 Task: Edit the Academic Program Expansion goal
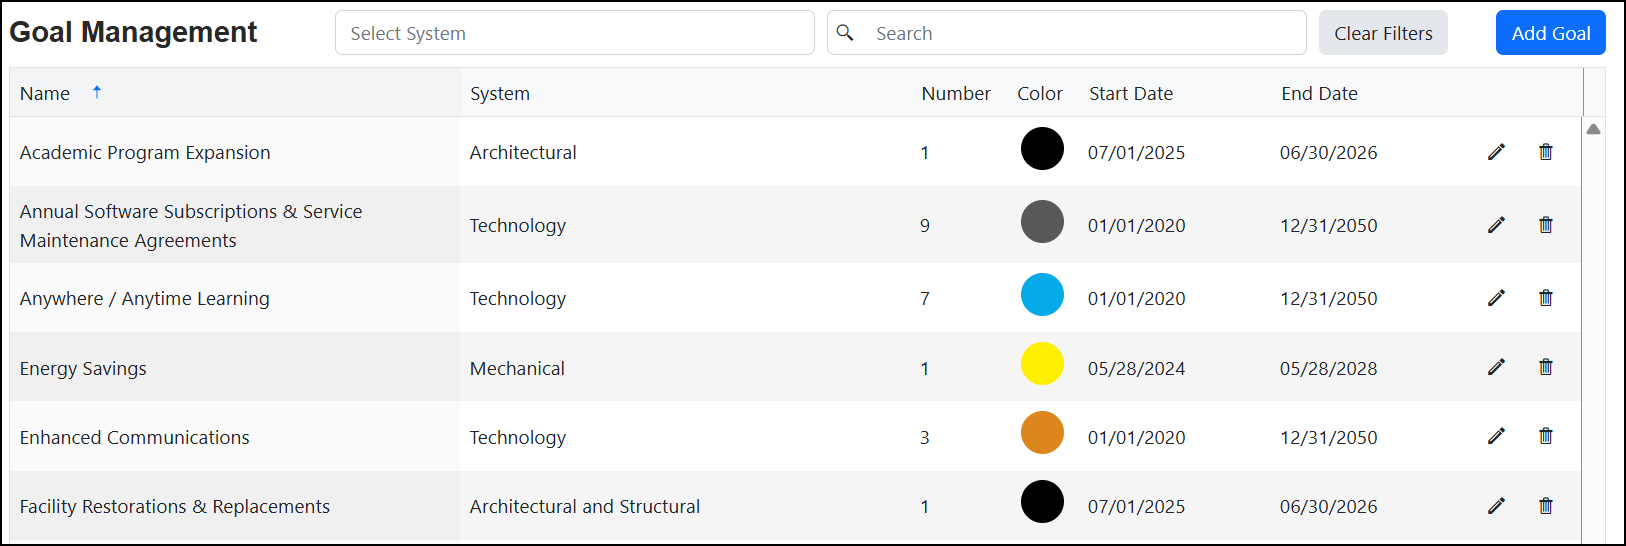click(1496, 152)
